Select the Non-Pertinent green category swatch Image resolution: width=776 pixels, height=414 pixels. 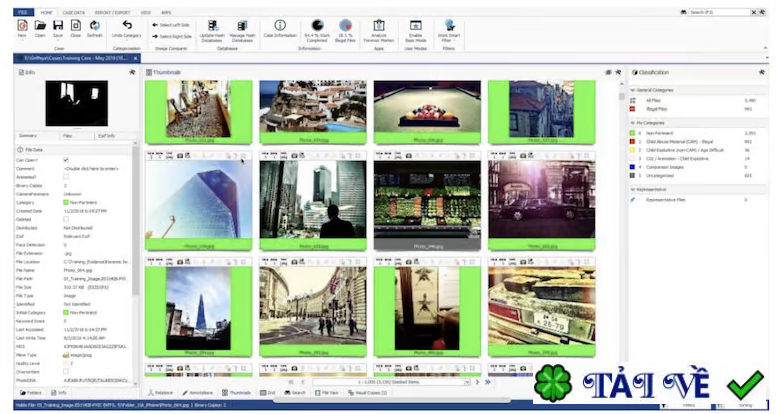coord(632,132)
